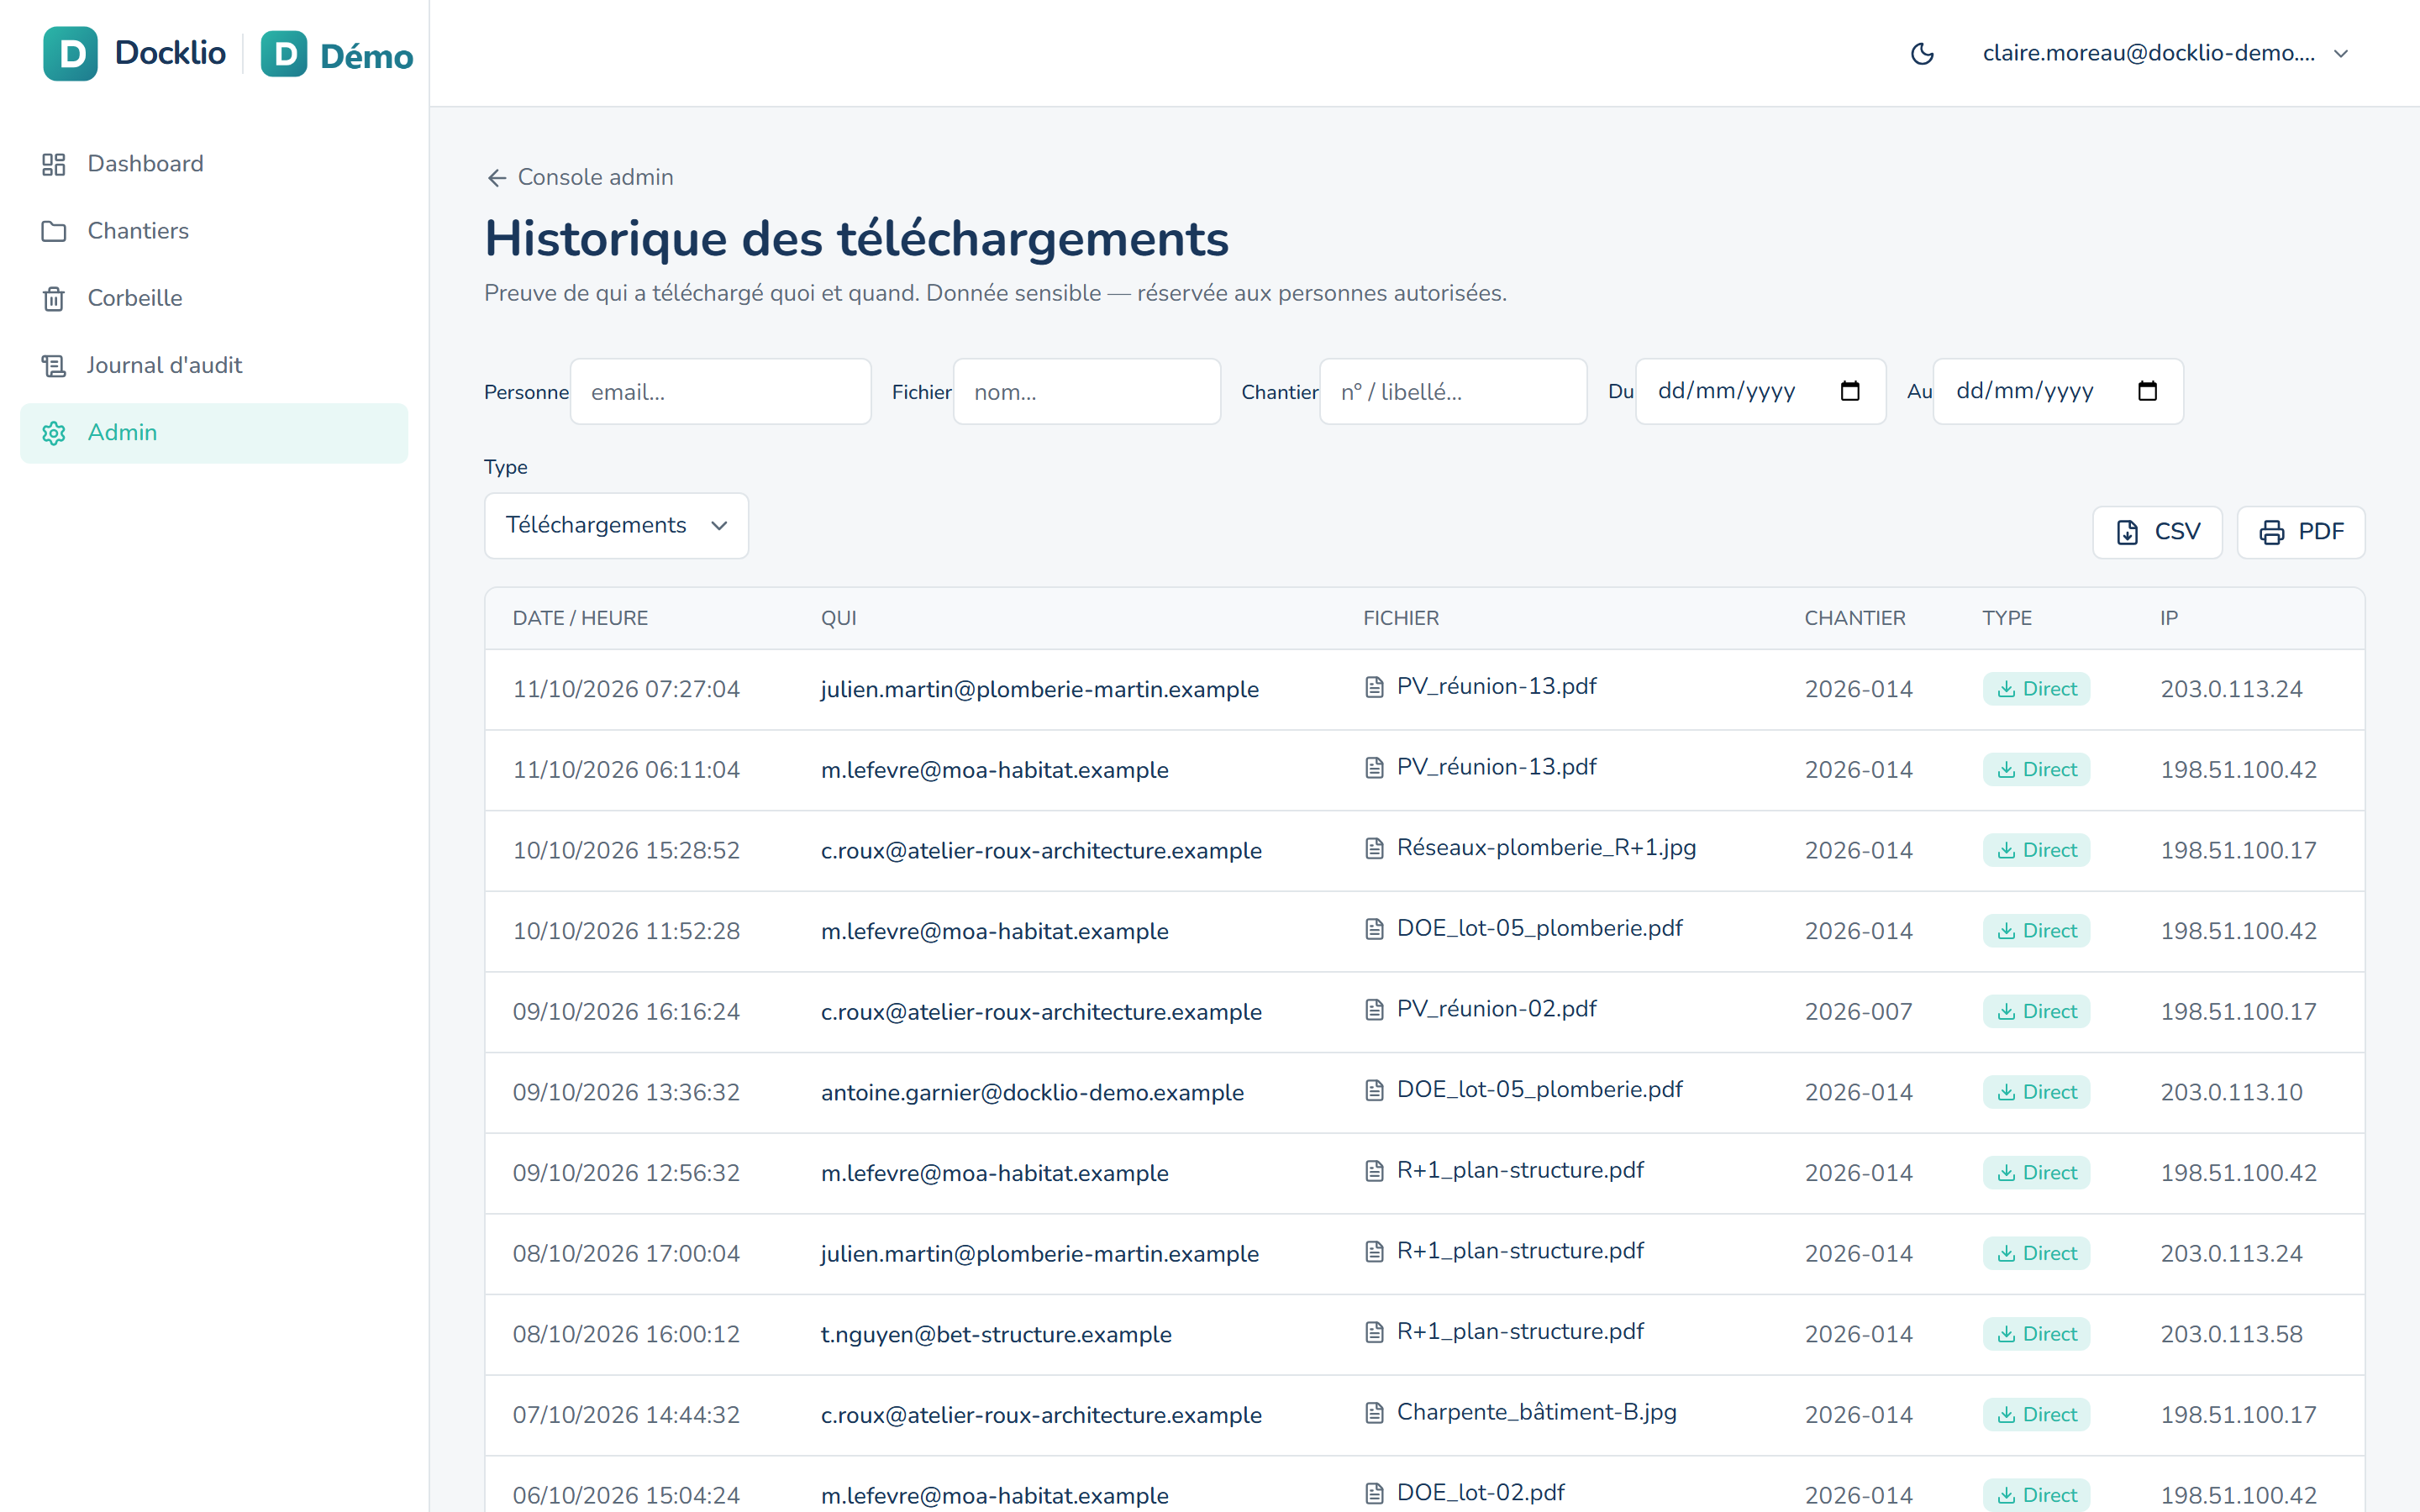Click the QUI column header
The image size is (2420, 1512).
838,618
